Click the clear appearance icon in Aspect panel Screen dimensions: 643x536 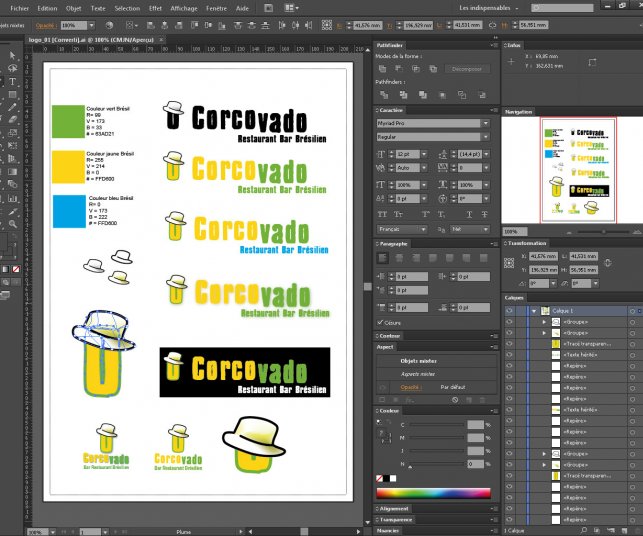[x=455, y=399]
